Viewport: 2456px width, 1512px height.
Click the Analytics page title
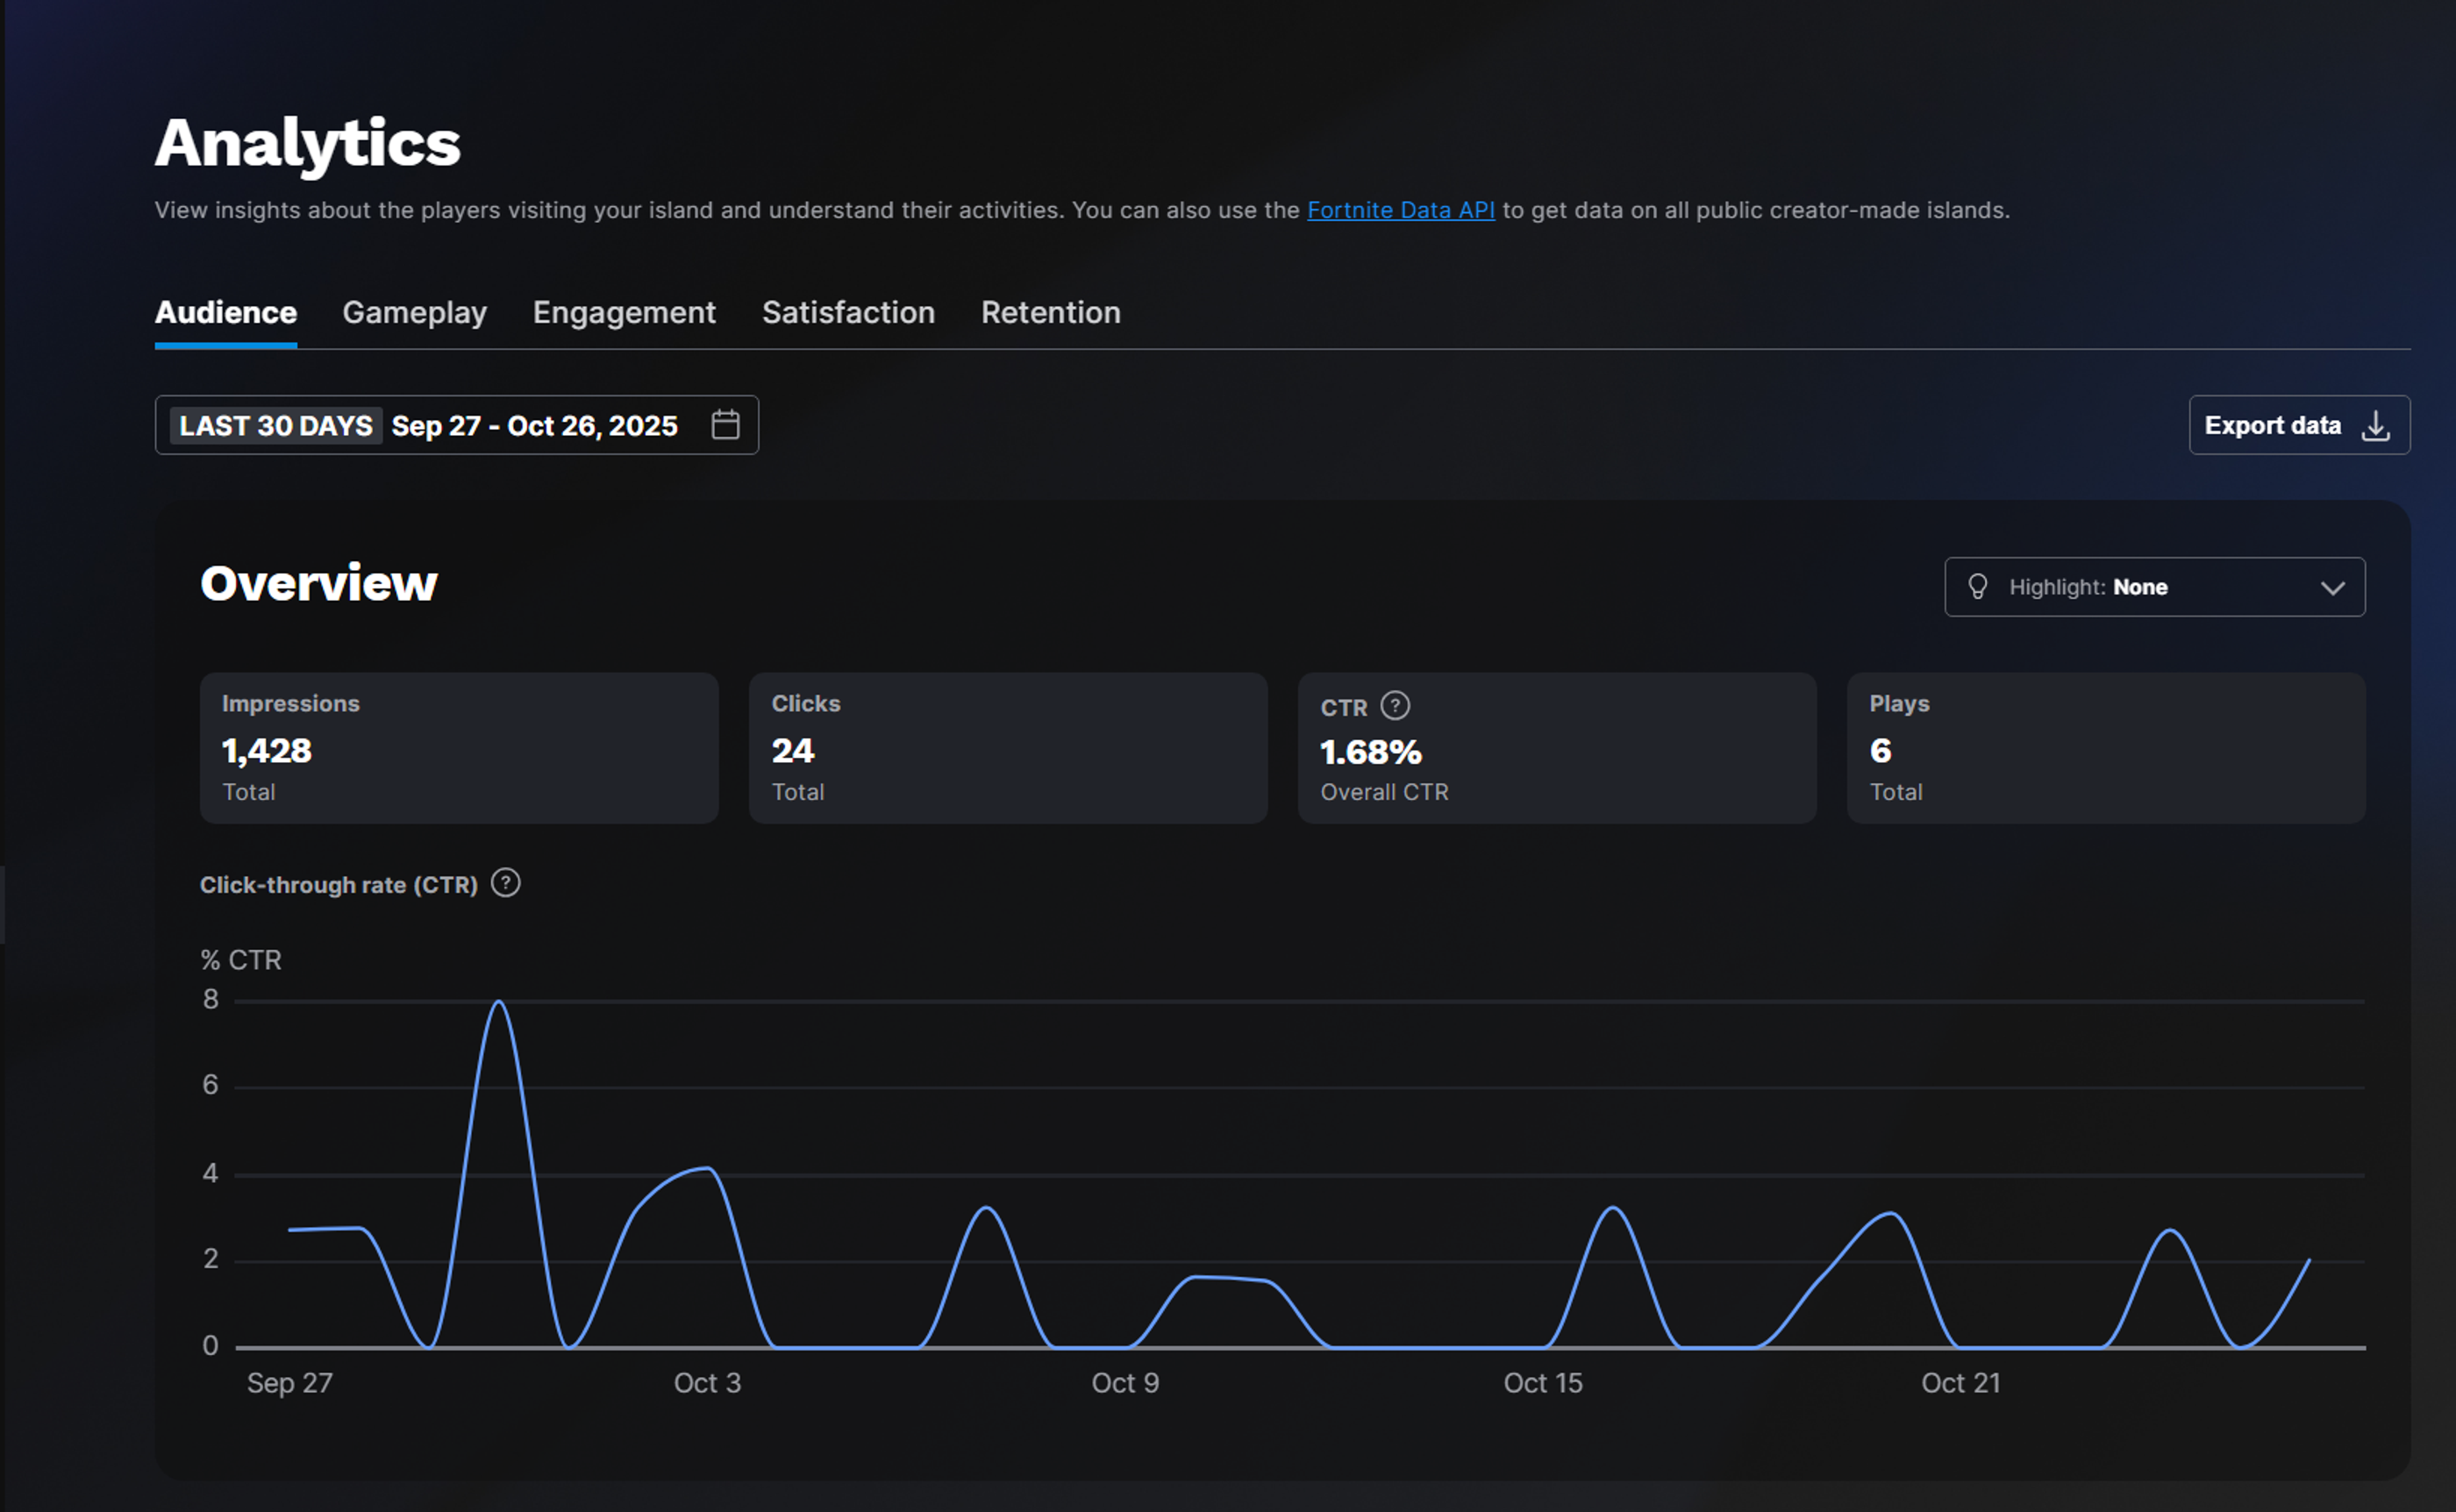pyautogui.click(x=308, y=143)
